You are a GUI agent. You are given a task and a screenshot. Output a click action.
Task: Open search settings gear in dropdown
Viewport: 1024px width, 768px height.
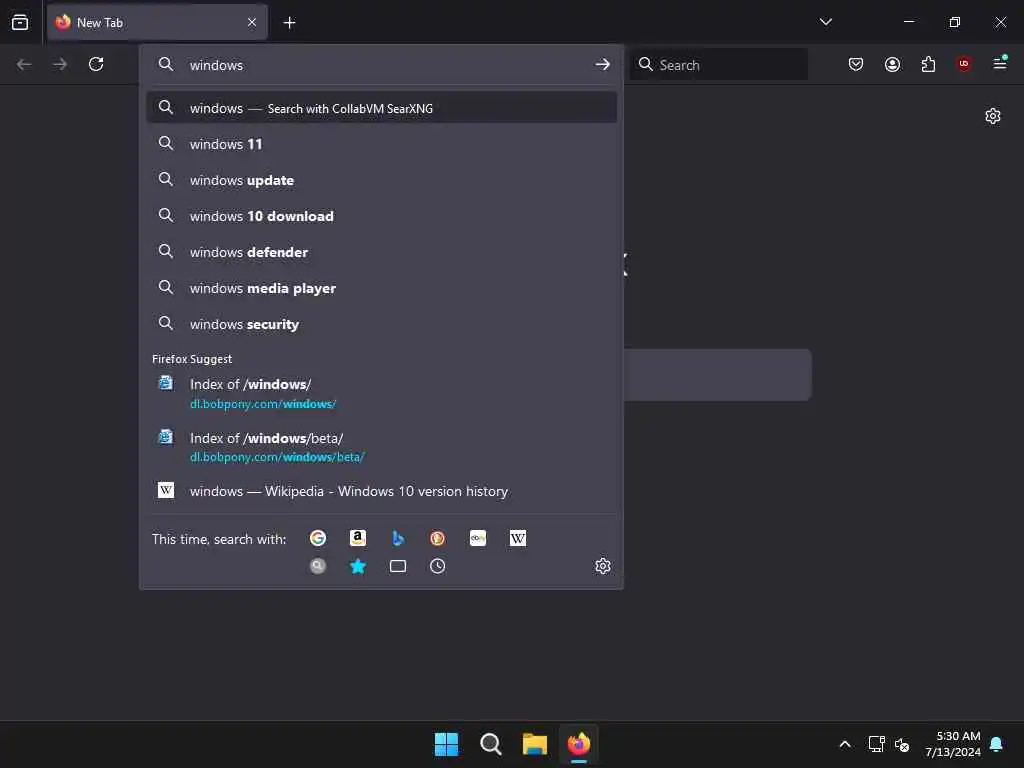[603, 566]
